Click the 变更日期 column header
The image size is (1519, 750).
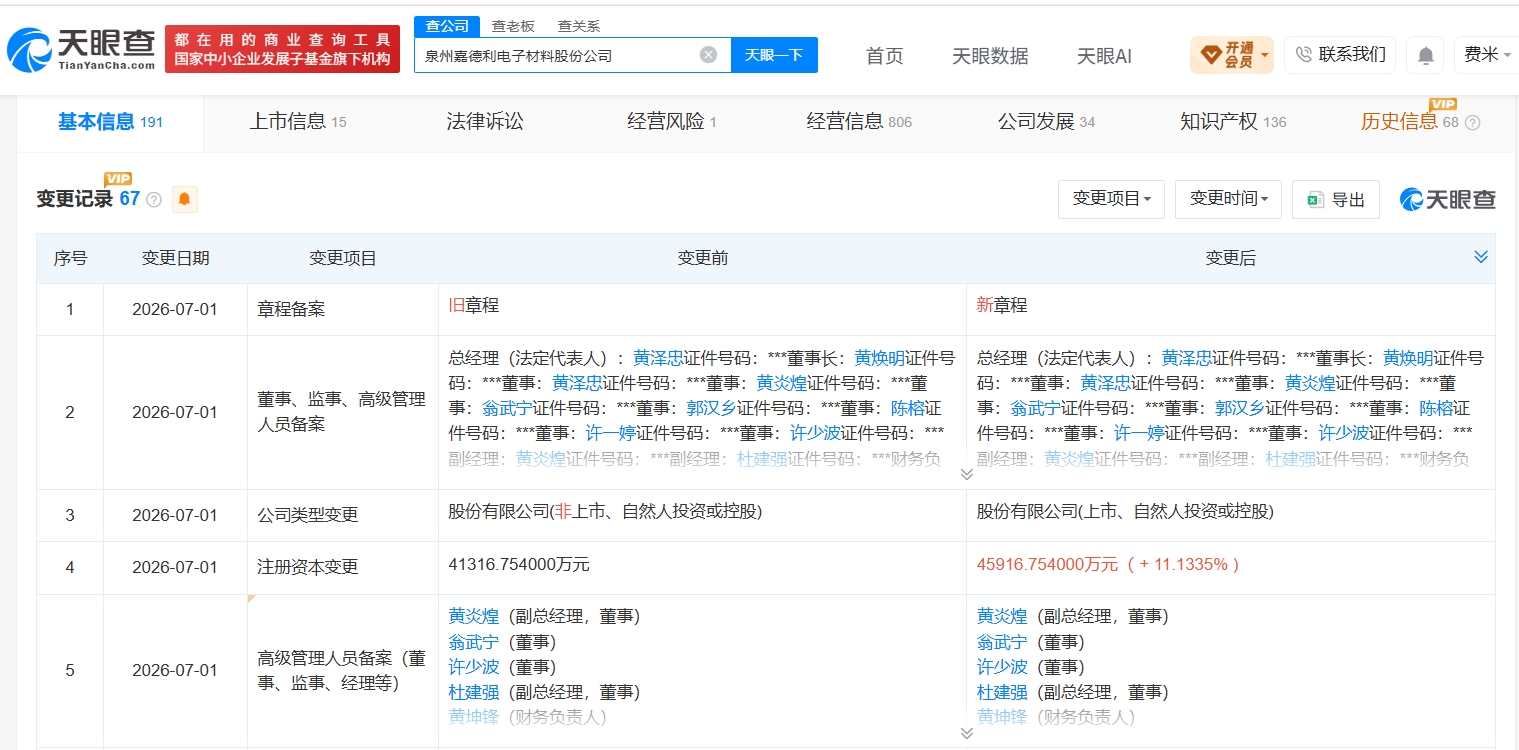(x=175, y=258)
